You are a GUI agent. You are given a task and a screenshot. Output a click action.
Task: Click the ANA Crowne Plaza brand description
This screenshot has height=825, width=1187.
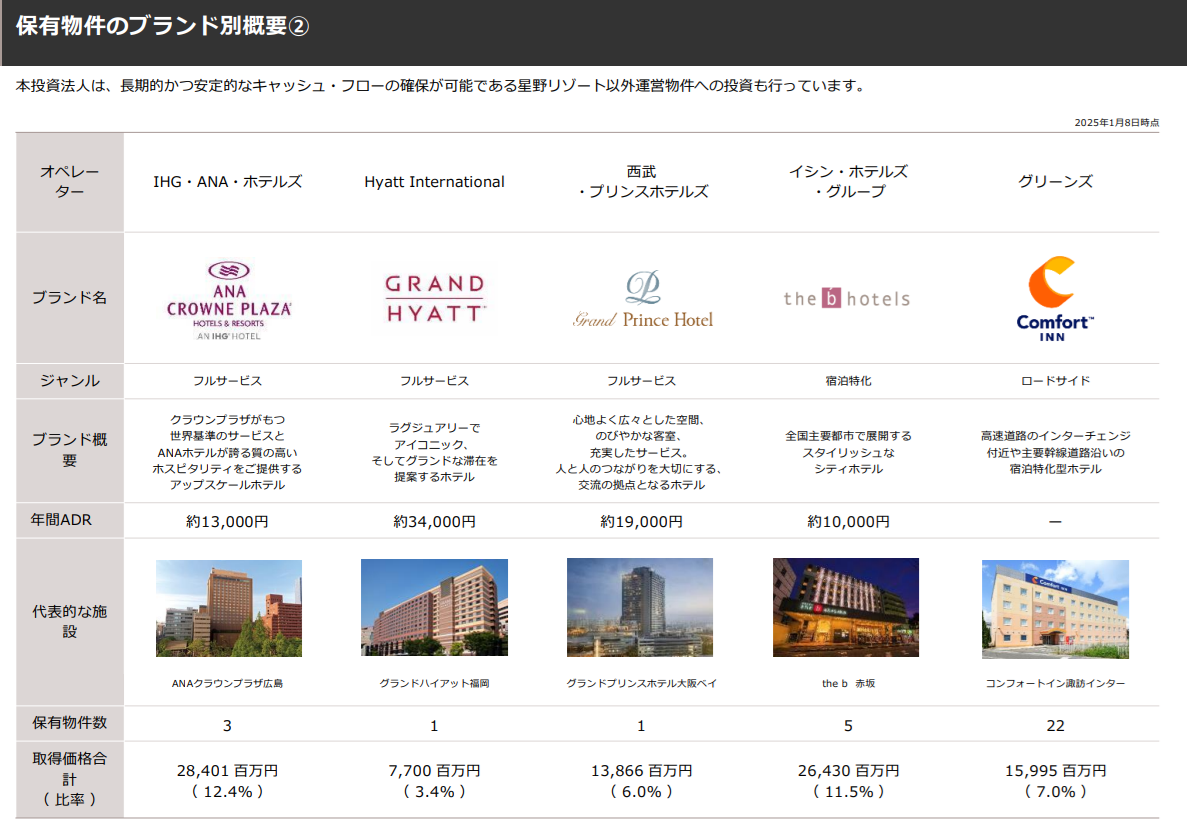227,452
